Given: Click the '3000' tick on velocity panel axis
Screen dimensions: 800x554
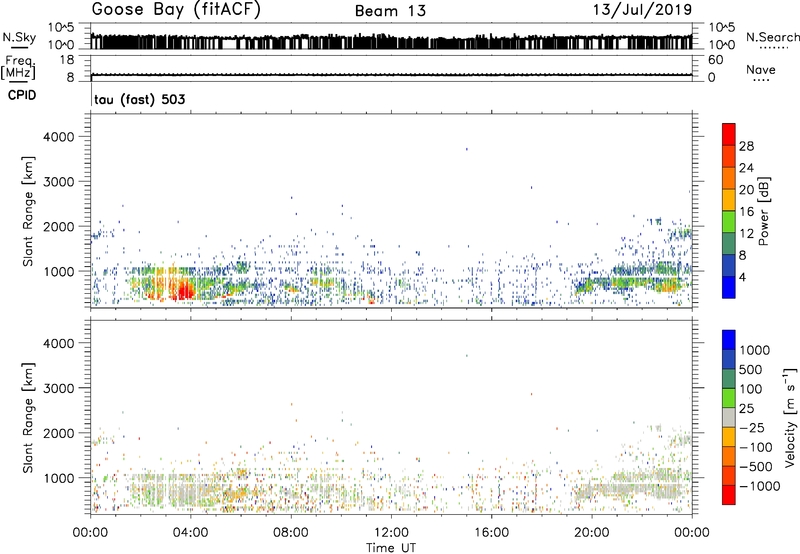Looking at the screenshot, I should pos(59,388).
